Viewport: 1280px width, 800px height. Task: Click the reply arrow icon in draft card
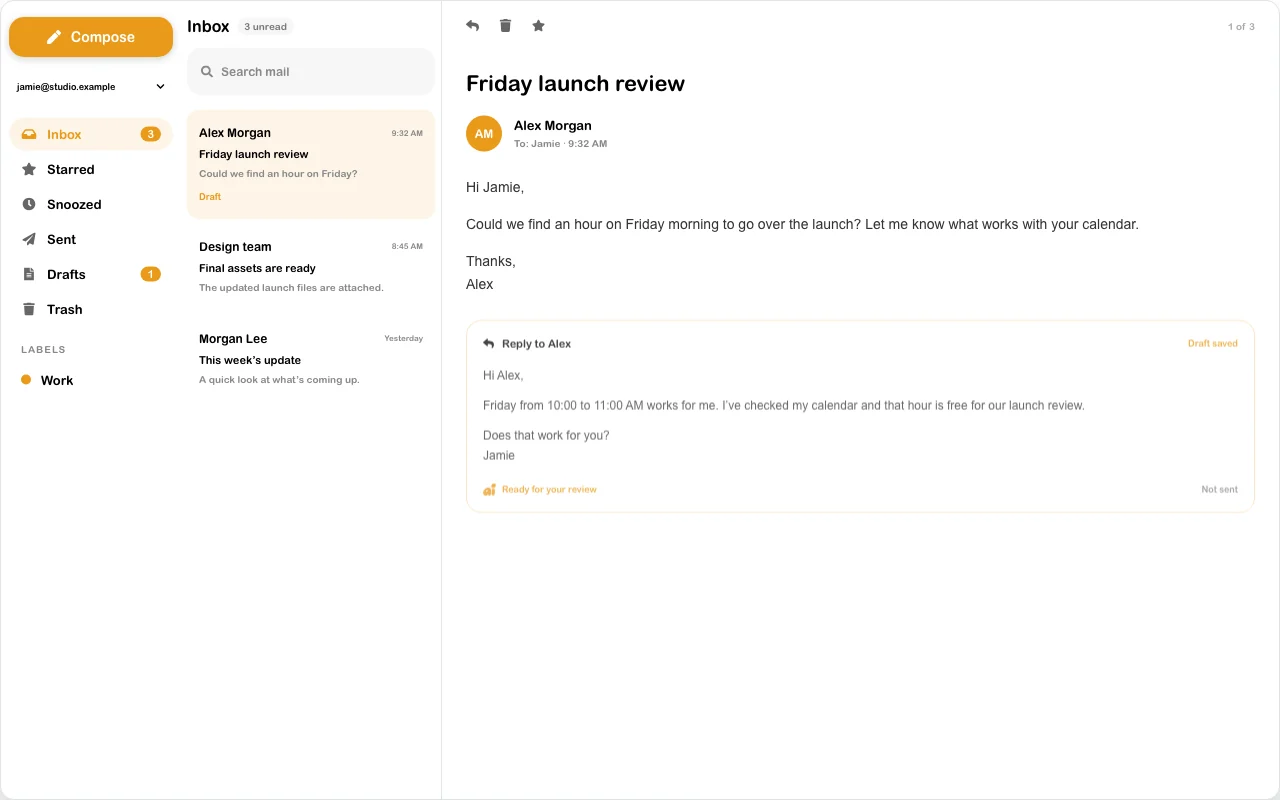point(489,344)
